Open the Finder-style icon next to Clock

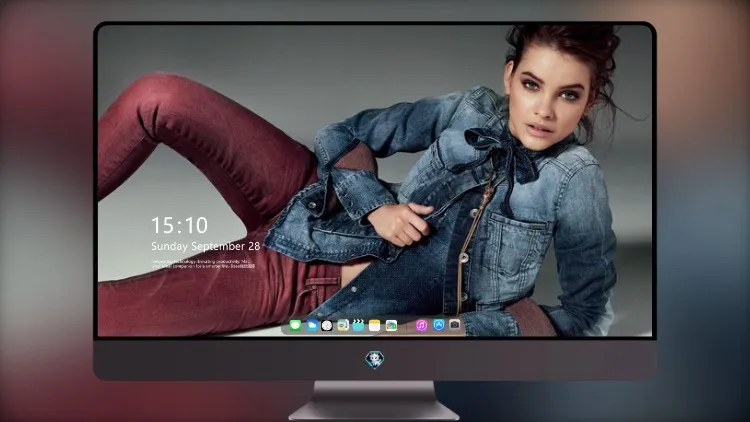(343, 326)
